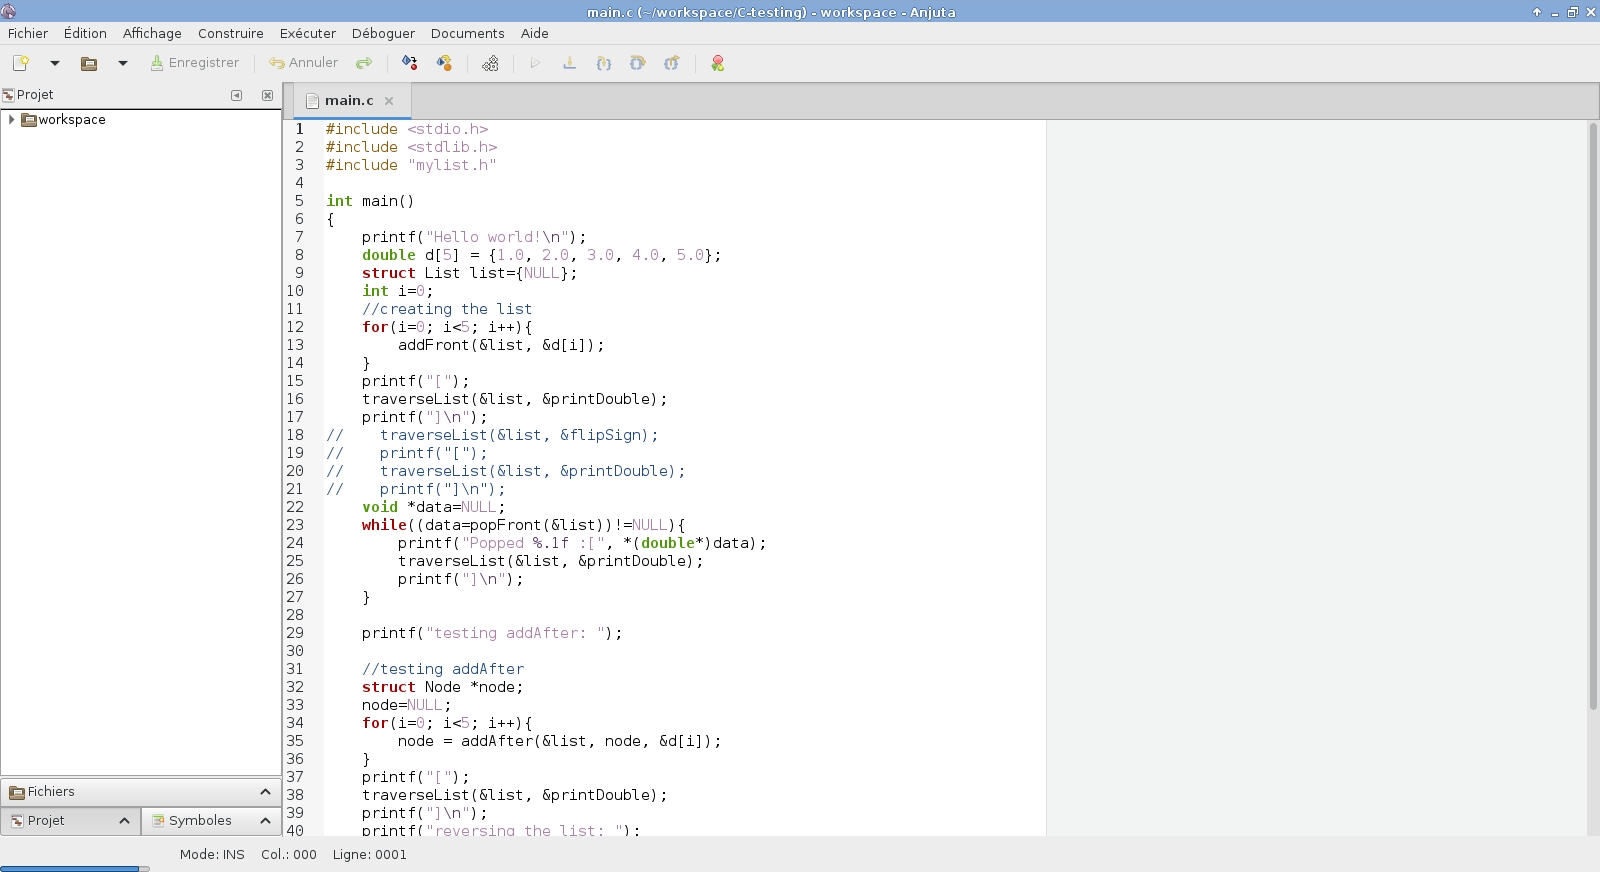
Task: Click the redo arrow icon
Action: click(364, 63)
